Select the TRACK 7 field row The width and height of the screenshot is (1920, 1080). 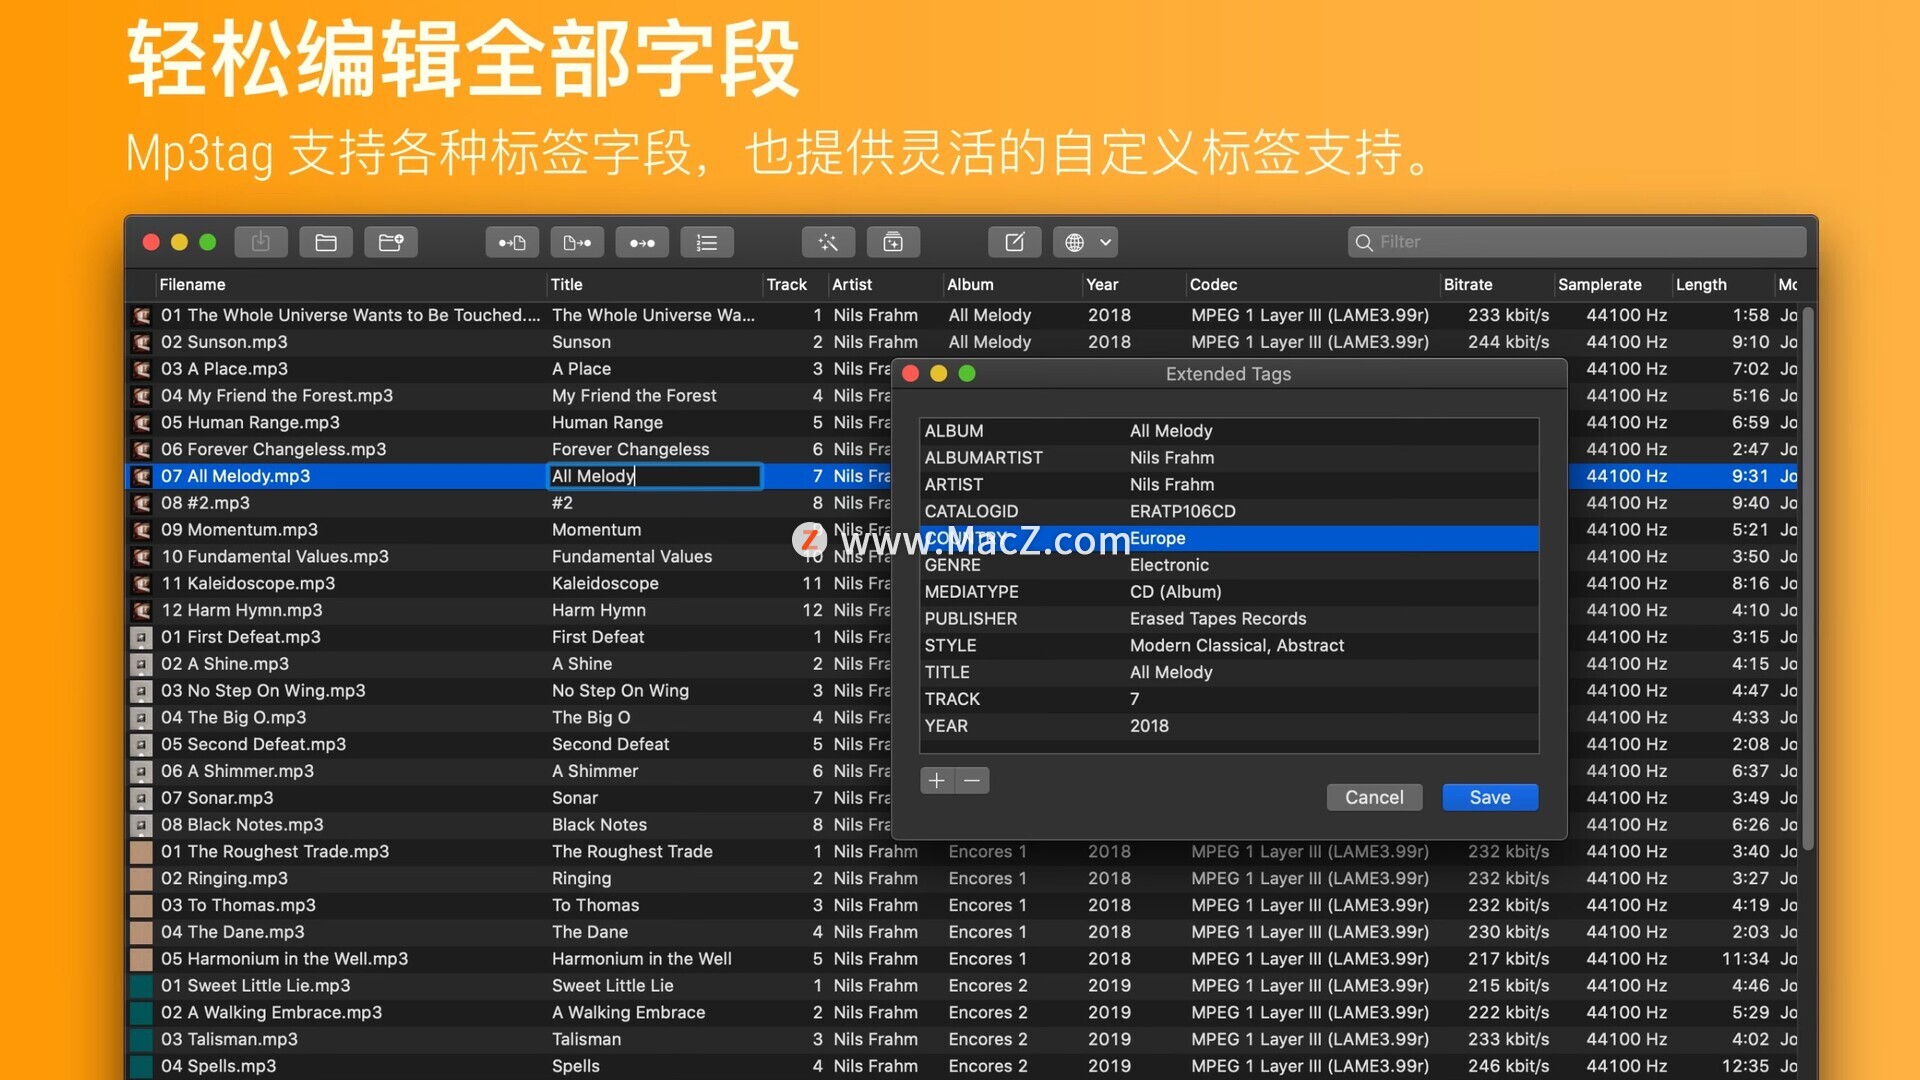1228,699
